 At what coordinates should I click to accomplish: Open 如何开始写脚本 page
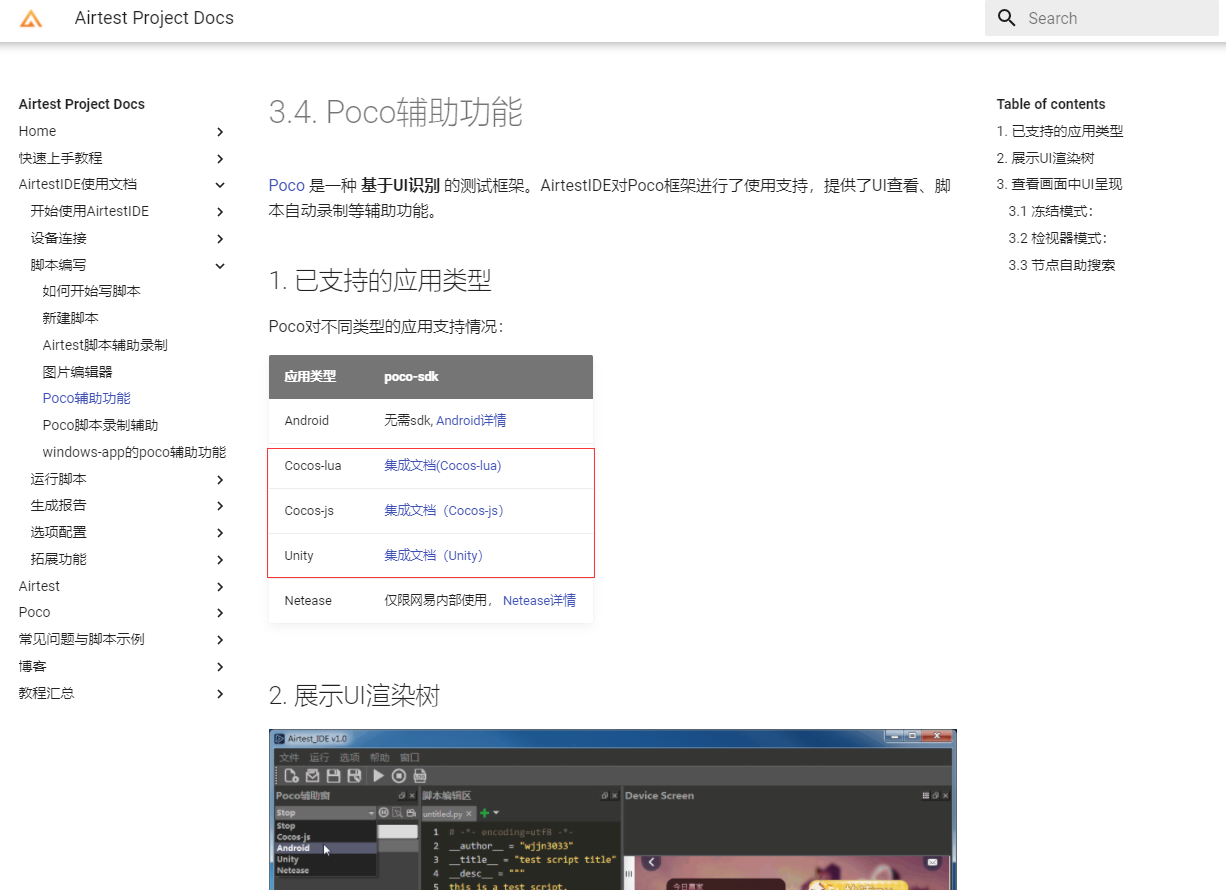coord(92,291)
